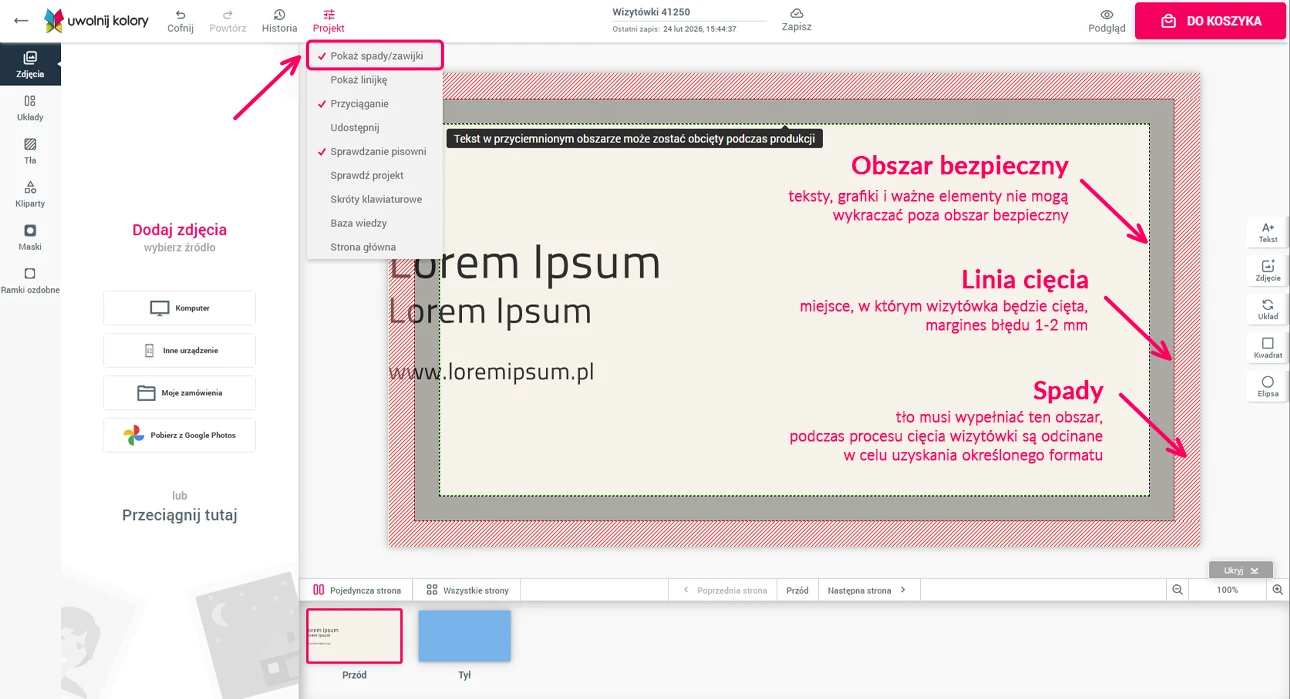Add a Tekst text element
The height and width of the screenshot is (699, 1290).
pos(1267,232)
